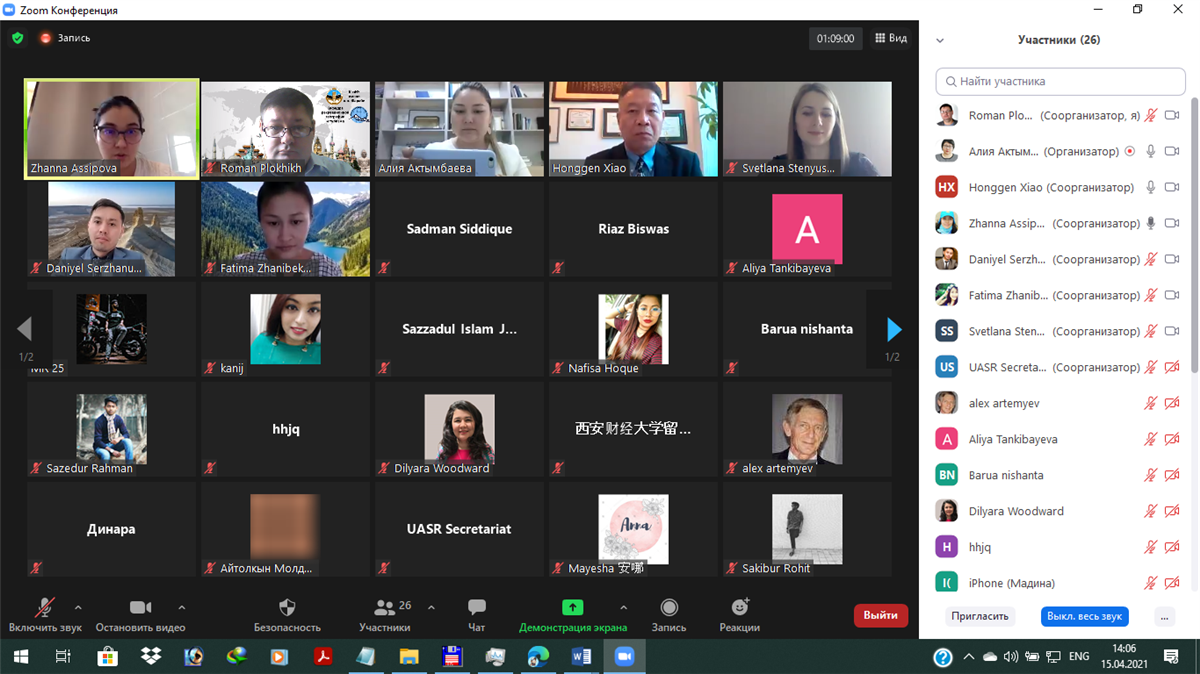Open the Chat (Чат) panel
Image resolution: width=1200 pixels, height=674 pixels.
pyautogui.click(x=477, y=608)
